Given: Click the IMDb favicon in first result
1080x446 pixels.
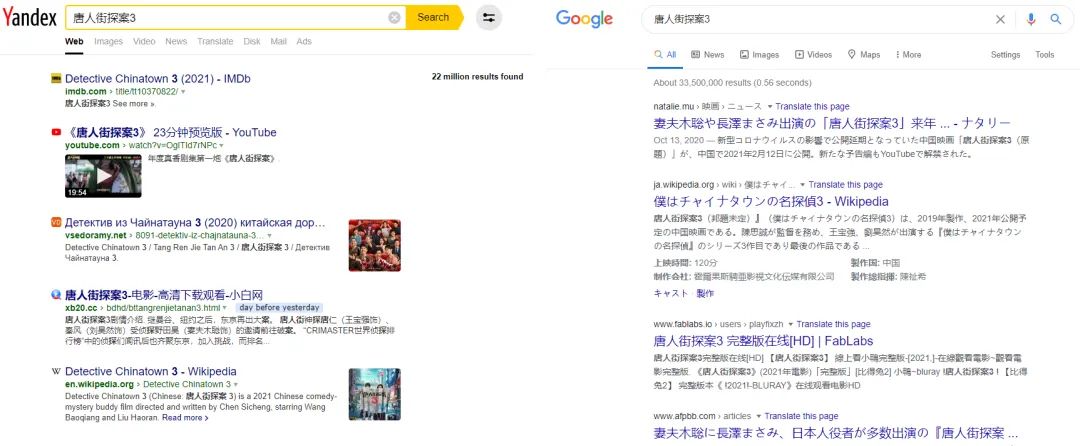Looking at the screenshot, I should (x=56, y=79).
